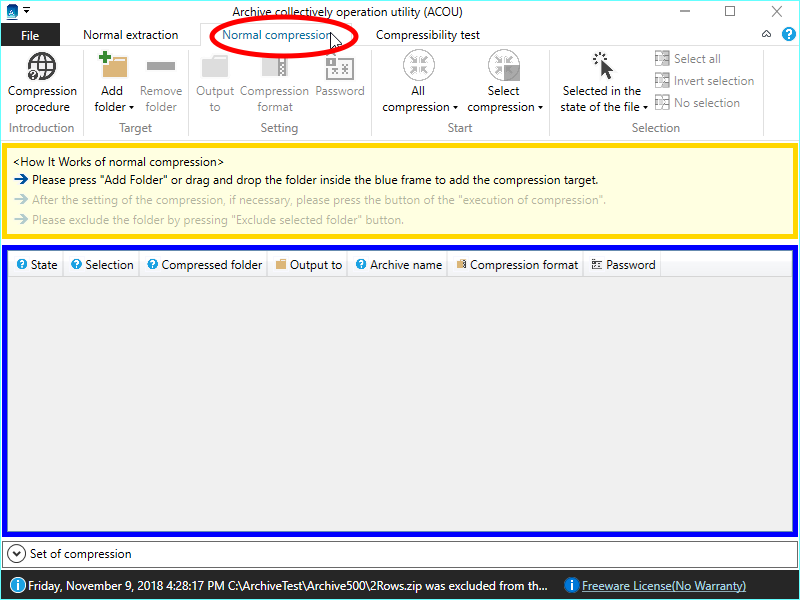Open the Compressibility test tab
Image resolution: width=800 pixels, height=600 pixels.
427,35
